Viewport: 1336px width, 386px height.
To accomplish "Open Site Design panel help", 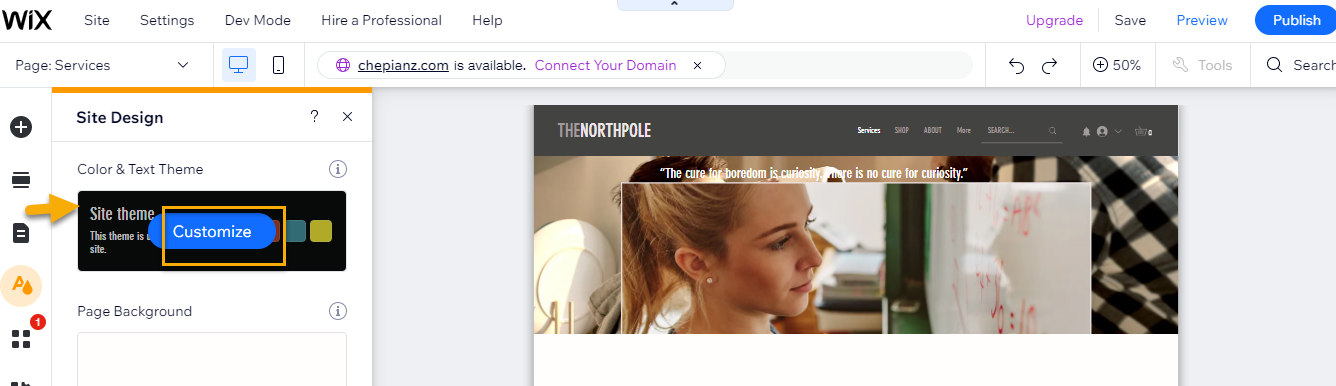I will point(314,117).
